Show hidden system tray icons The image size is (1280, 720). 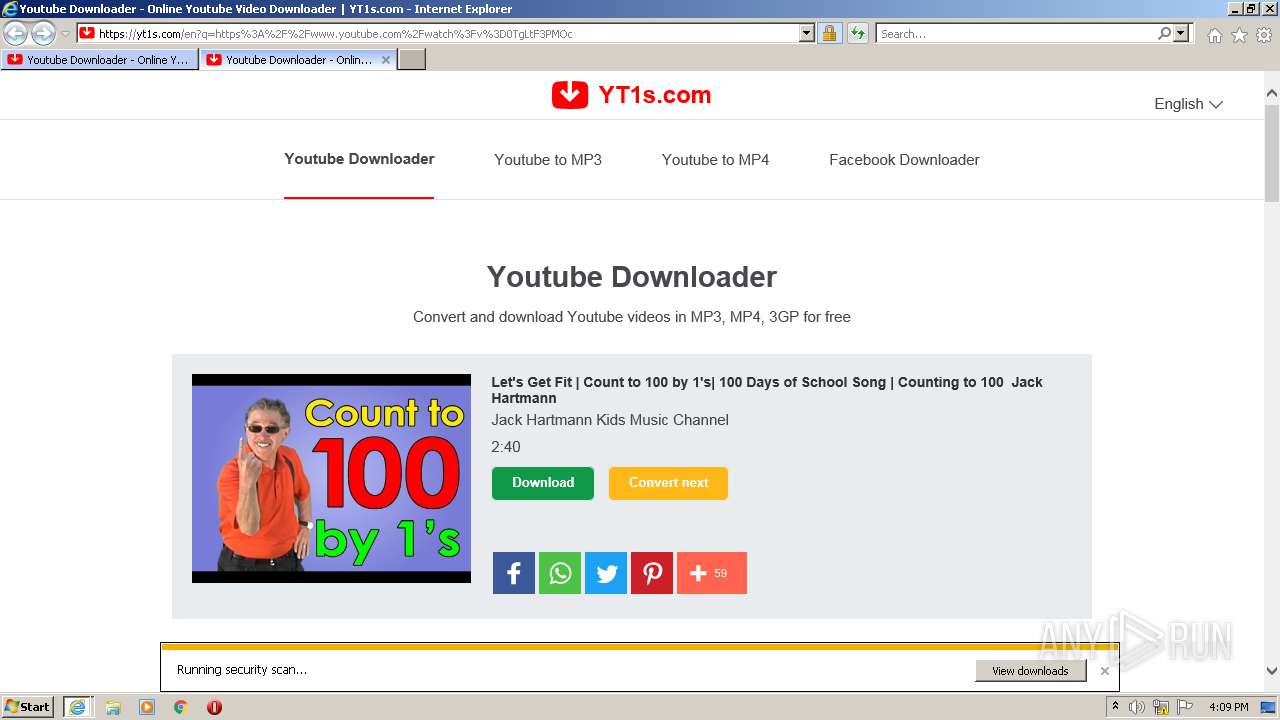click(1115, 707)
